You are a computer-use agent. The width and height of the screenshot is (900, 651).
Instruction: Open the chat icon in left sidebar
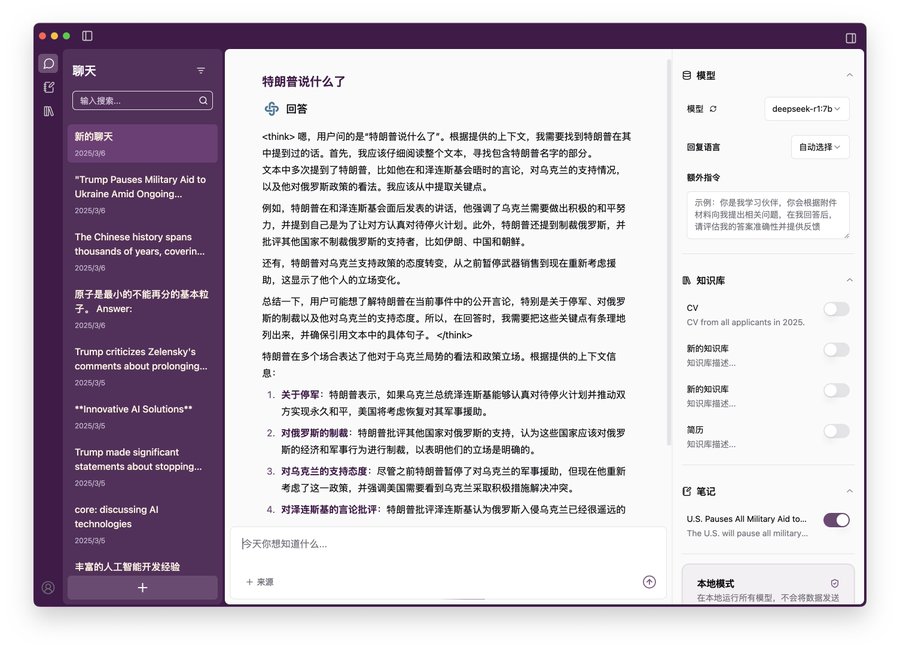(x=48, y=64)
